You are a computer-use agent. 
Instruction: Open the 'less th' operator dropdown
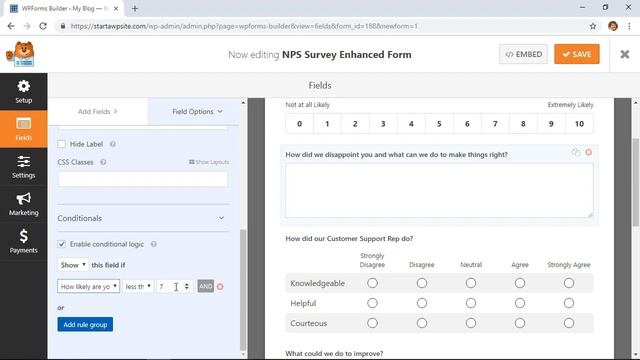click(x=138, y=287)
